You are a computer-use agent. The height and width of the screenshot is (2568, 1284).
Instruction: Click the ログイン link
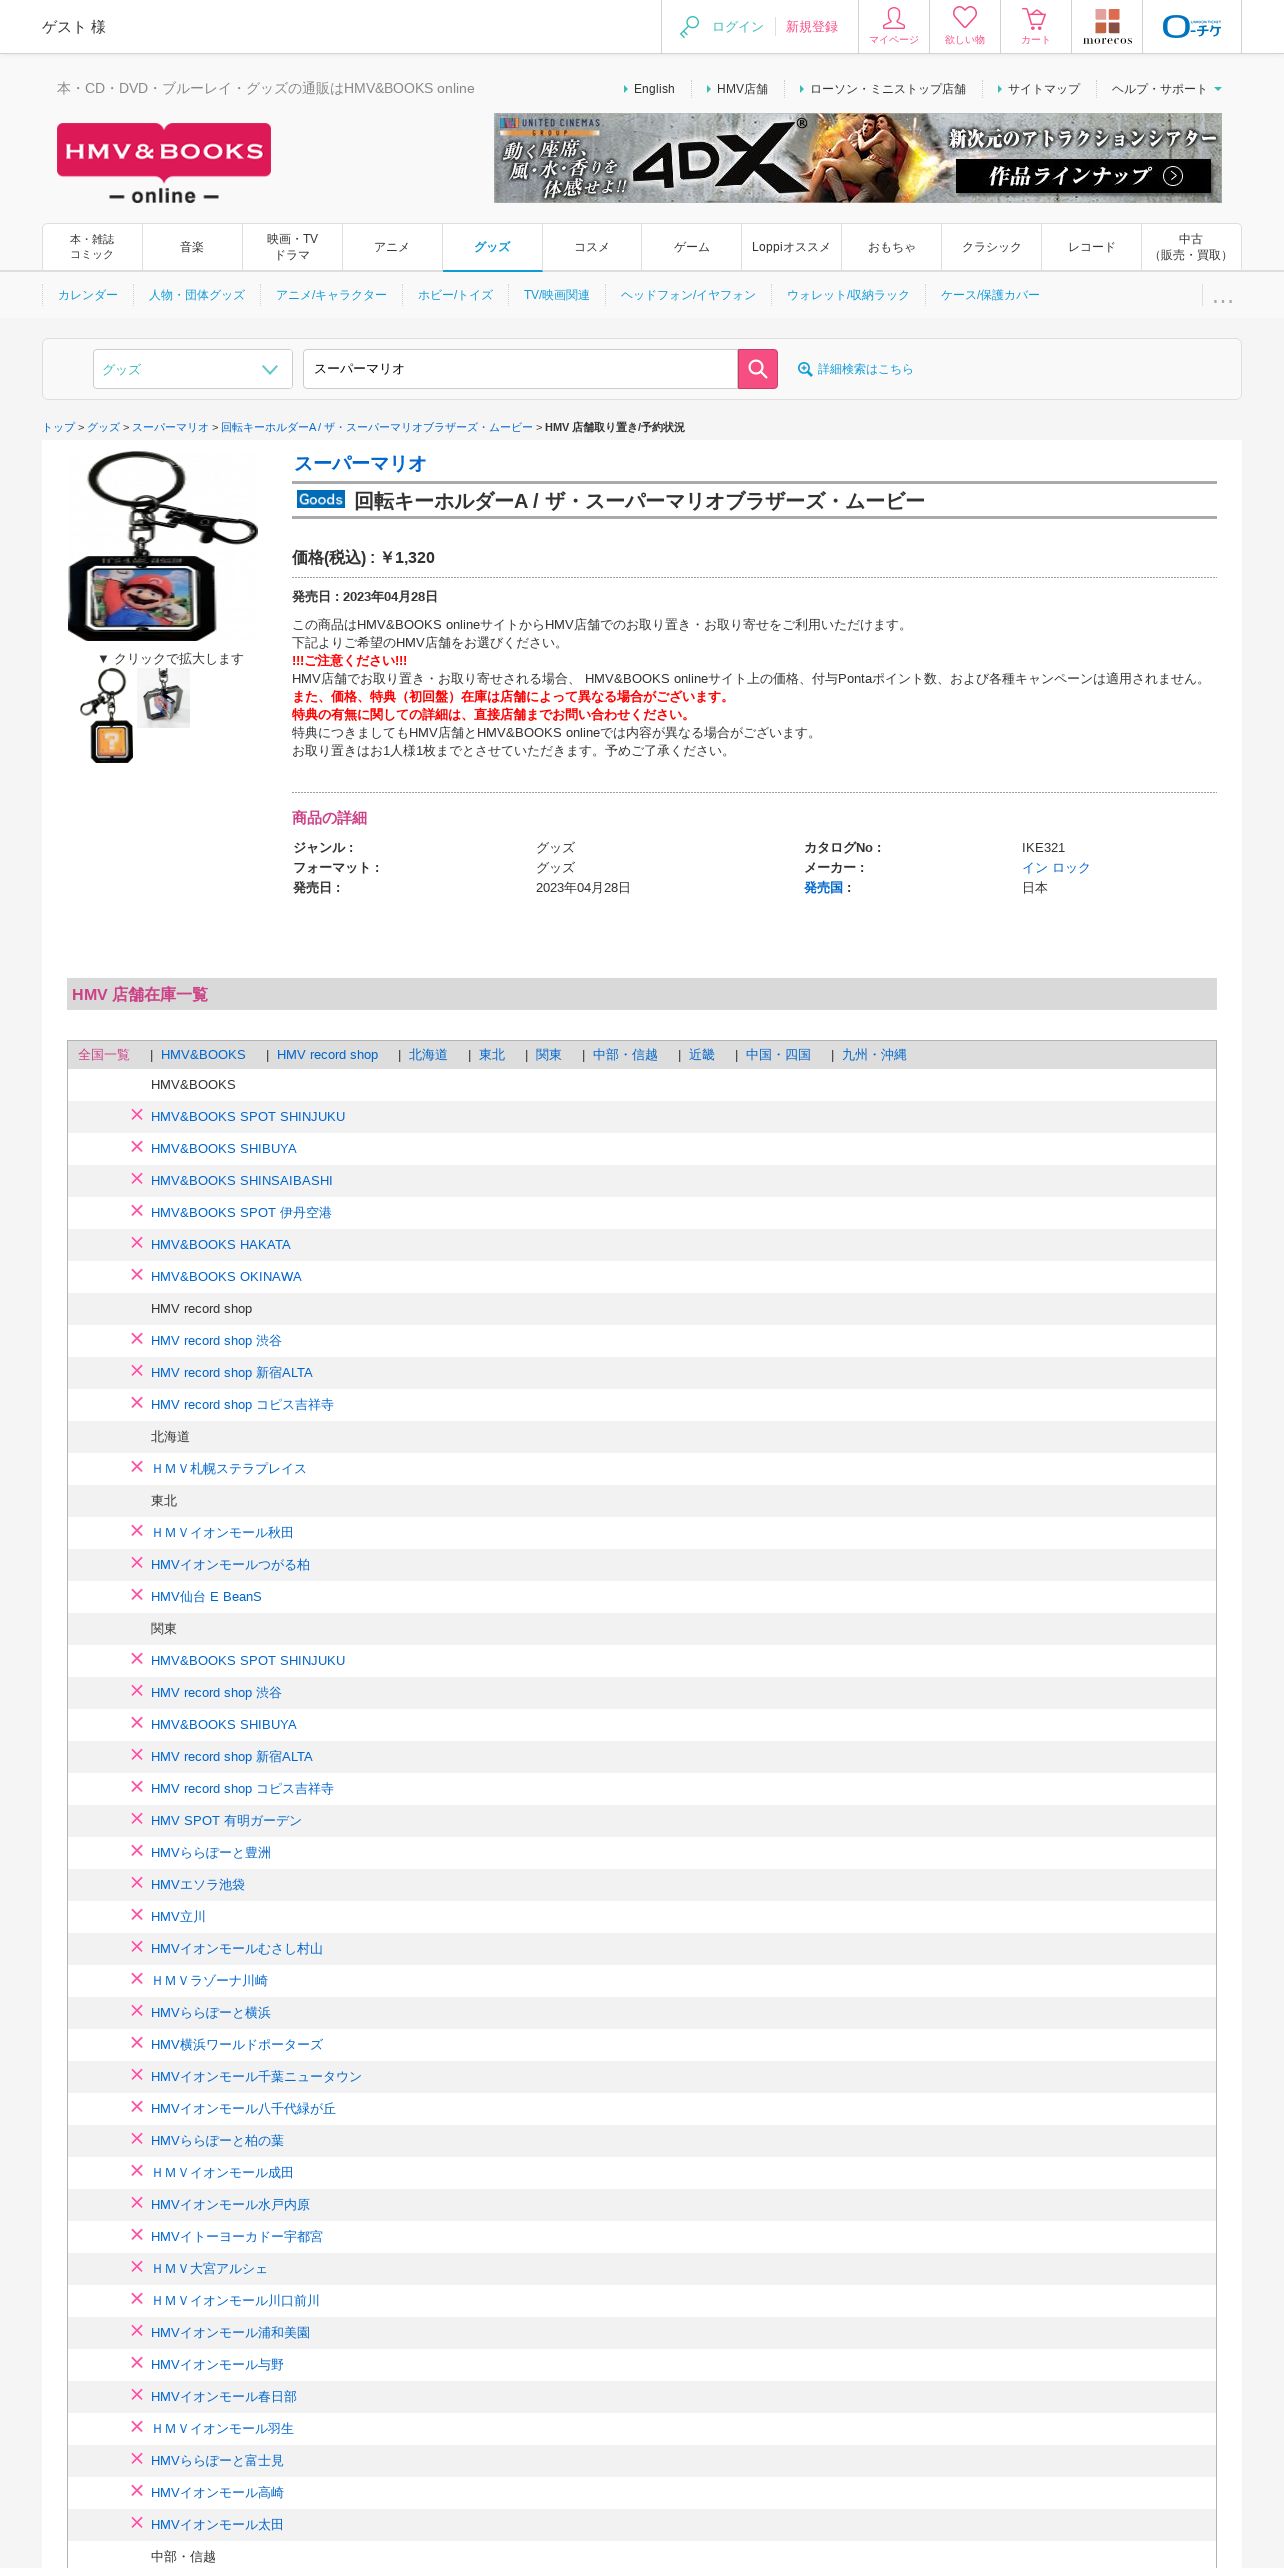pyautogui.click(x=738, y=27)
